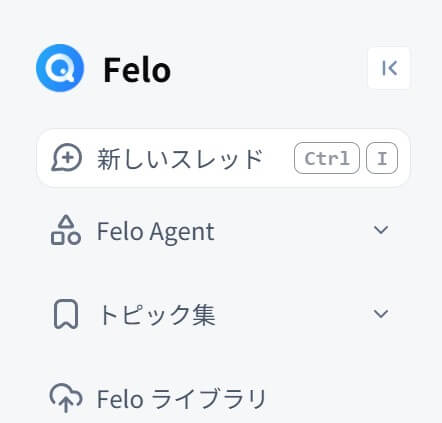Image resolution: width=442 pixels, height=423 pixels.
Task: Click the トピック集 label text
Action: click(157, 315)
